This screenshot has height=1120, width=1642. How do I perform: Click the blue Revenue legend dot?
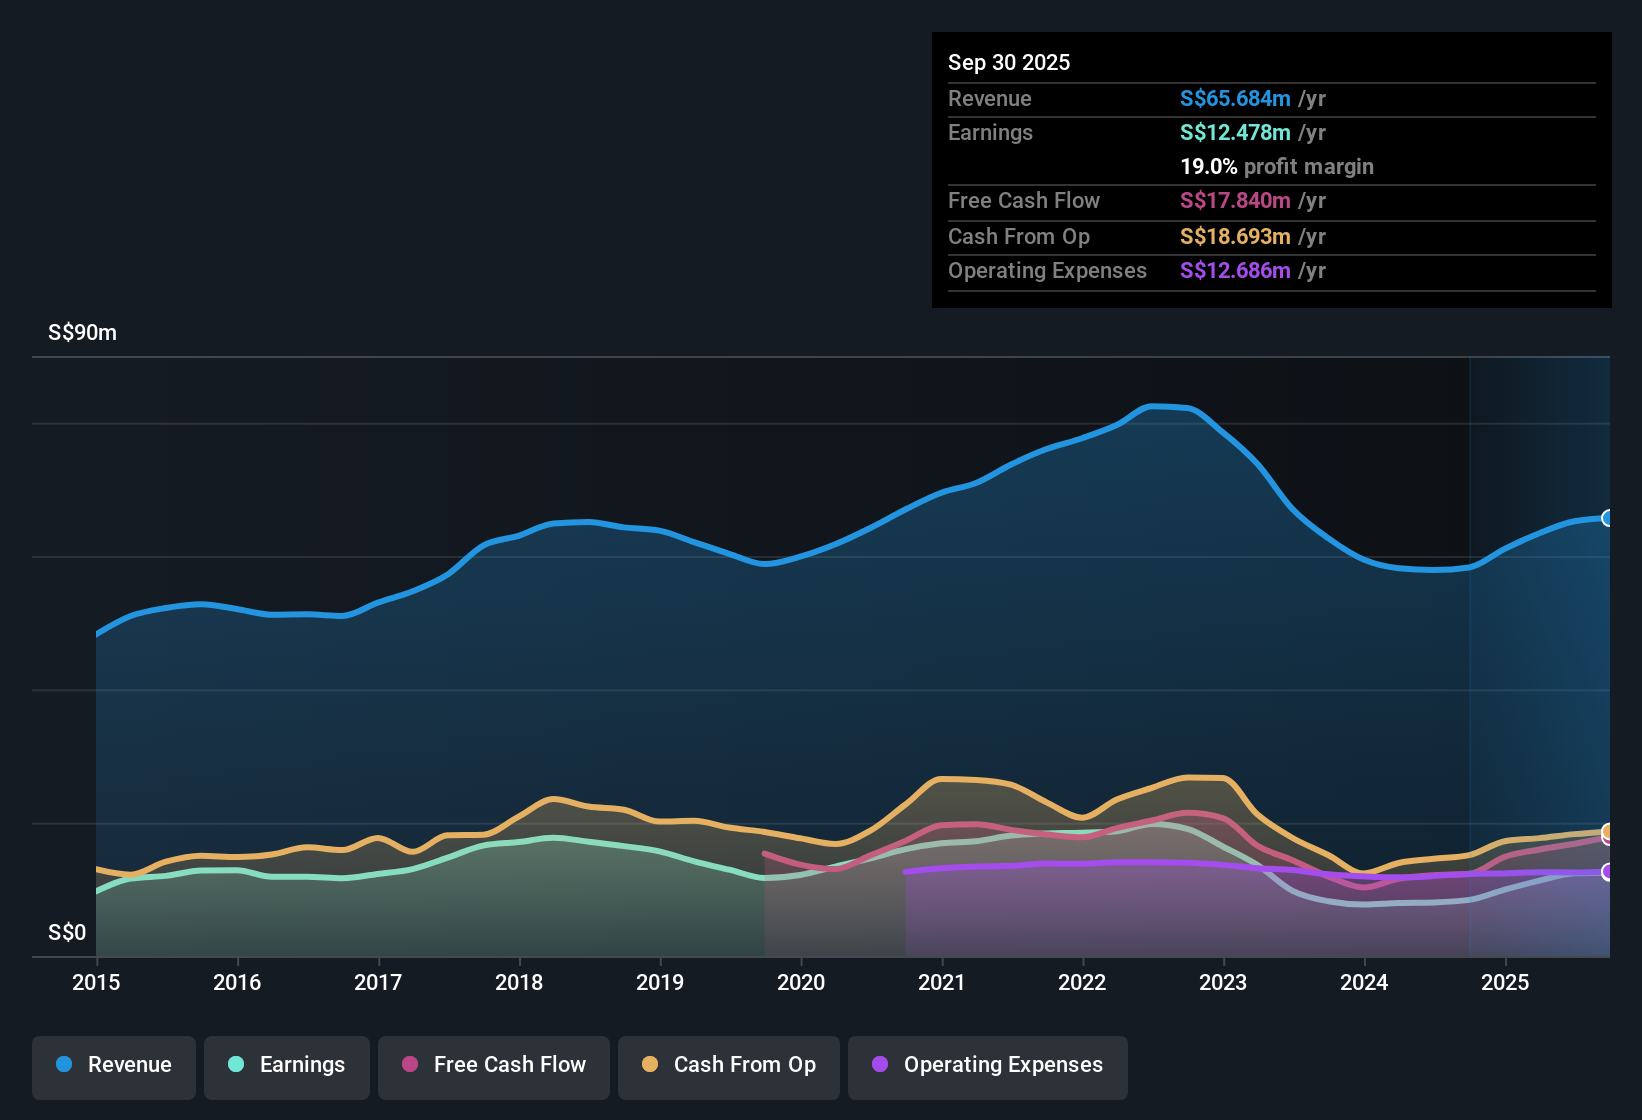click(62, 1066)
